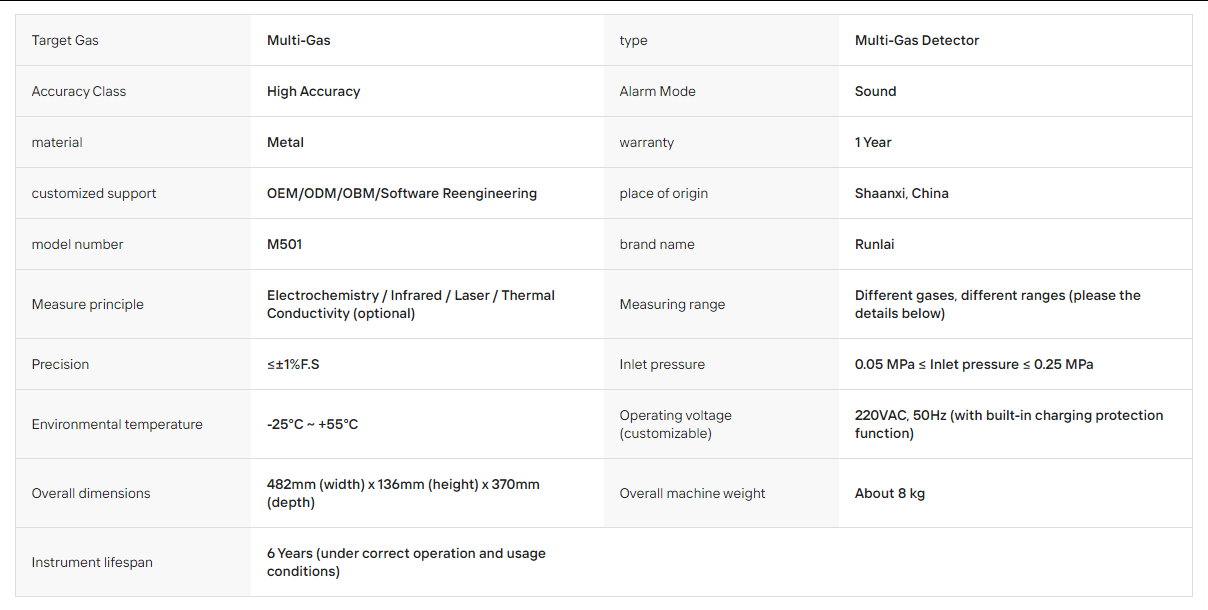This screenshot has height=610, width=1208.
Task: Click the 'material' label
Action: tap(57, 142)
